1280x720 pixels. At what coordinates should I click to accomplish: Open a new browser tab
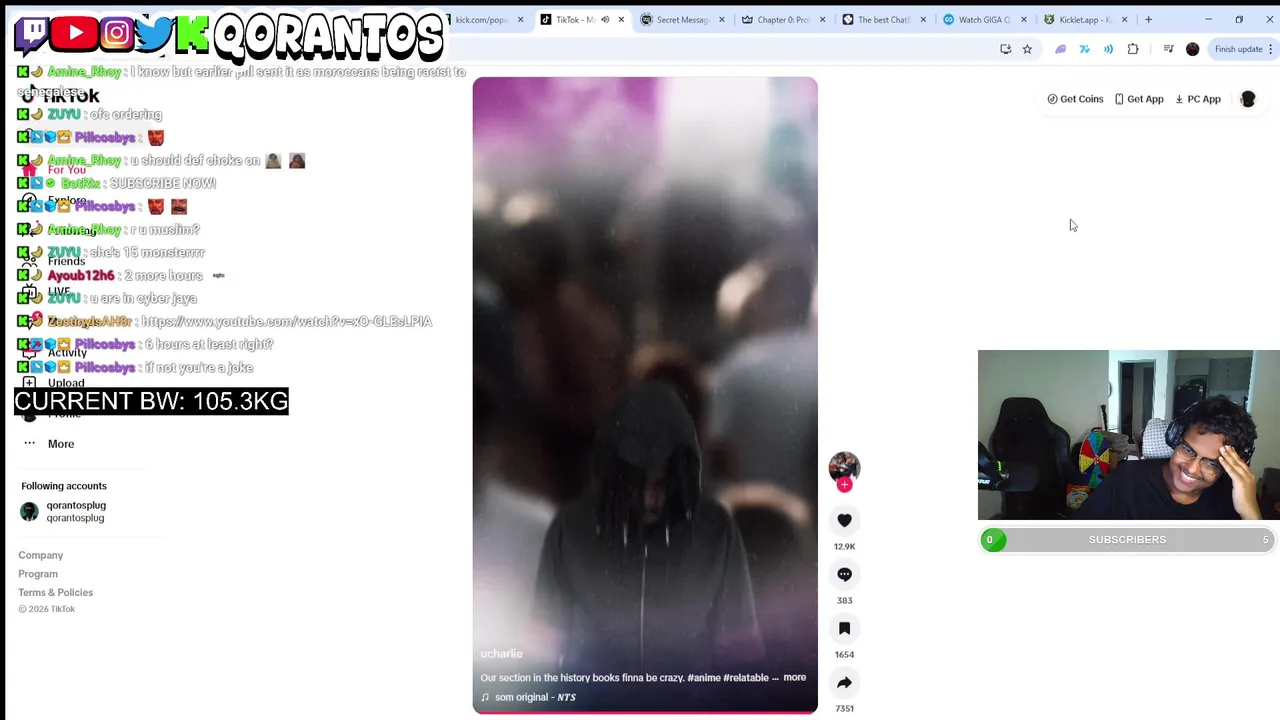1148,19
